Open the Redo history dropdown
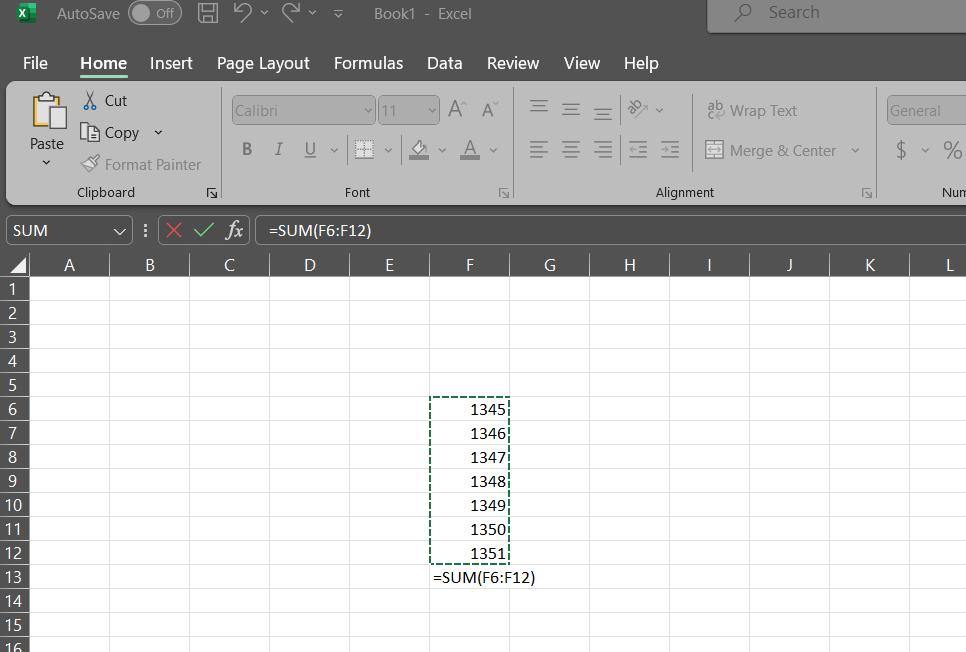 (x=312, y=13)
